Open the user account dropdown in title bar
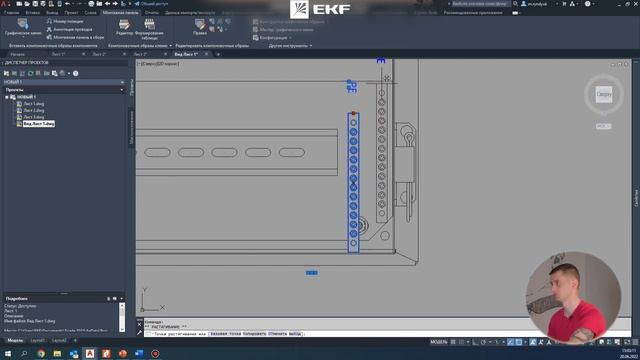 [x=557, y=4]
